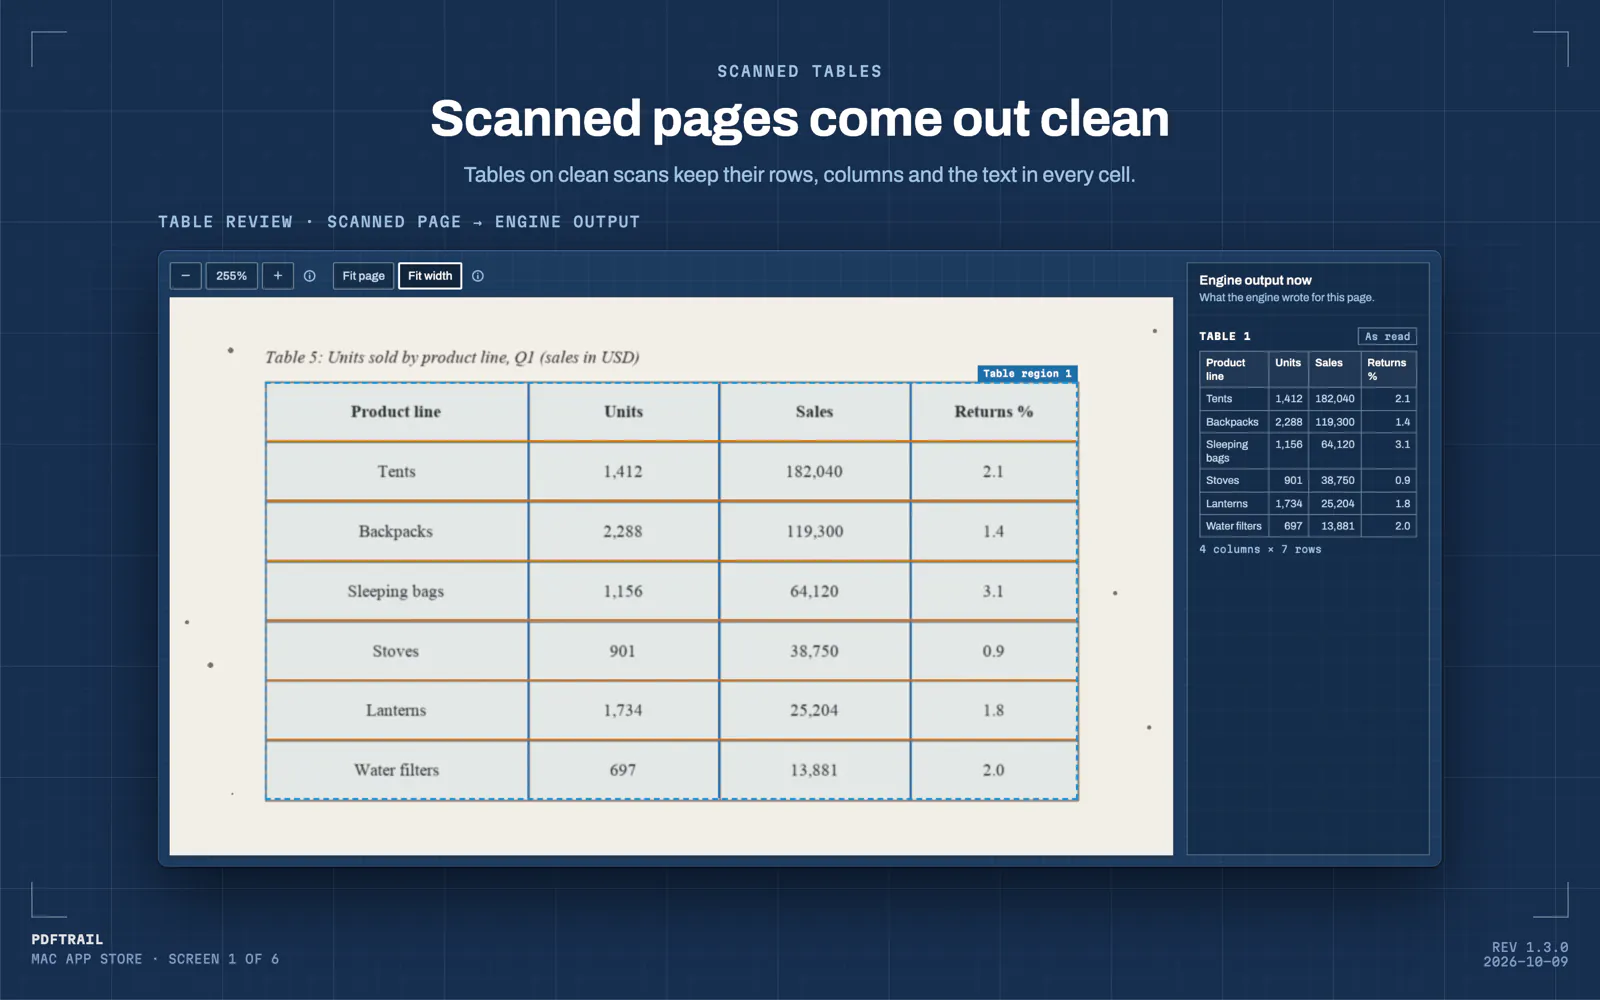The image size is (1600, 1000).
Task: Click the TABLE 1 heading in output panel
Action: click(1225, 336)
